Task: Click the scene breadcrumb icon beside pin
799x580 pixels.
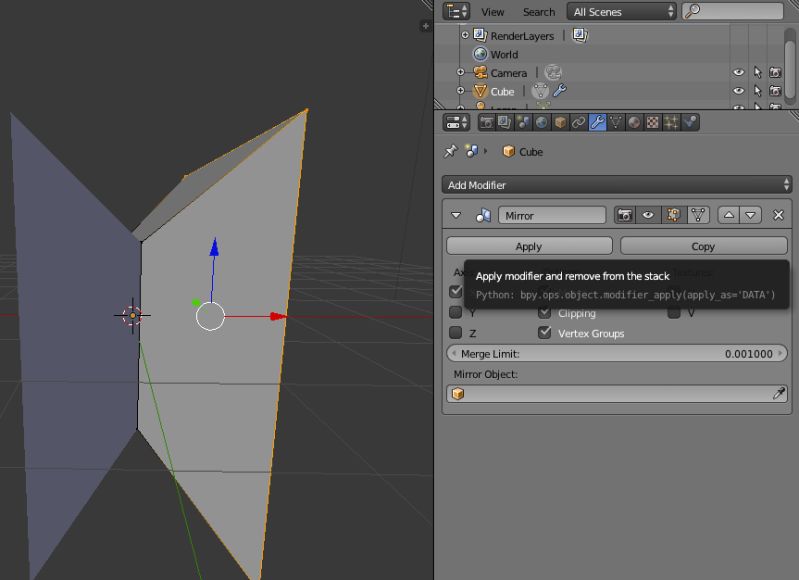Action: click(x=471, y=151)
